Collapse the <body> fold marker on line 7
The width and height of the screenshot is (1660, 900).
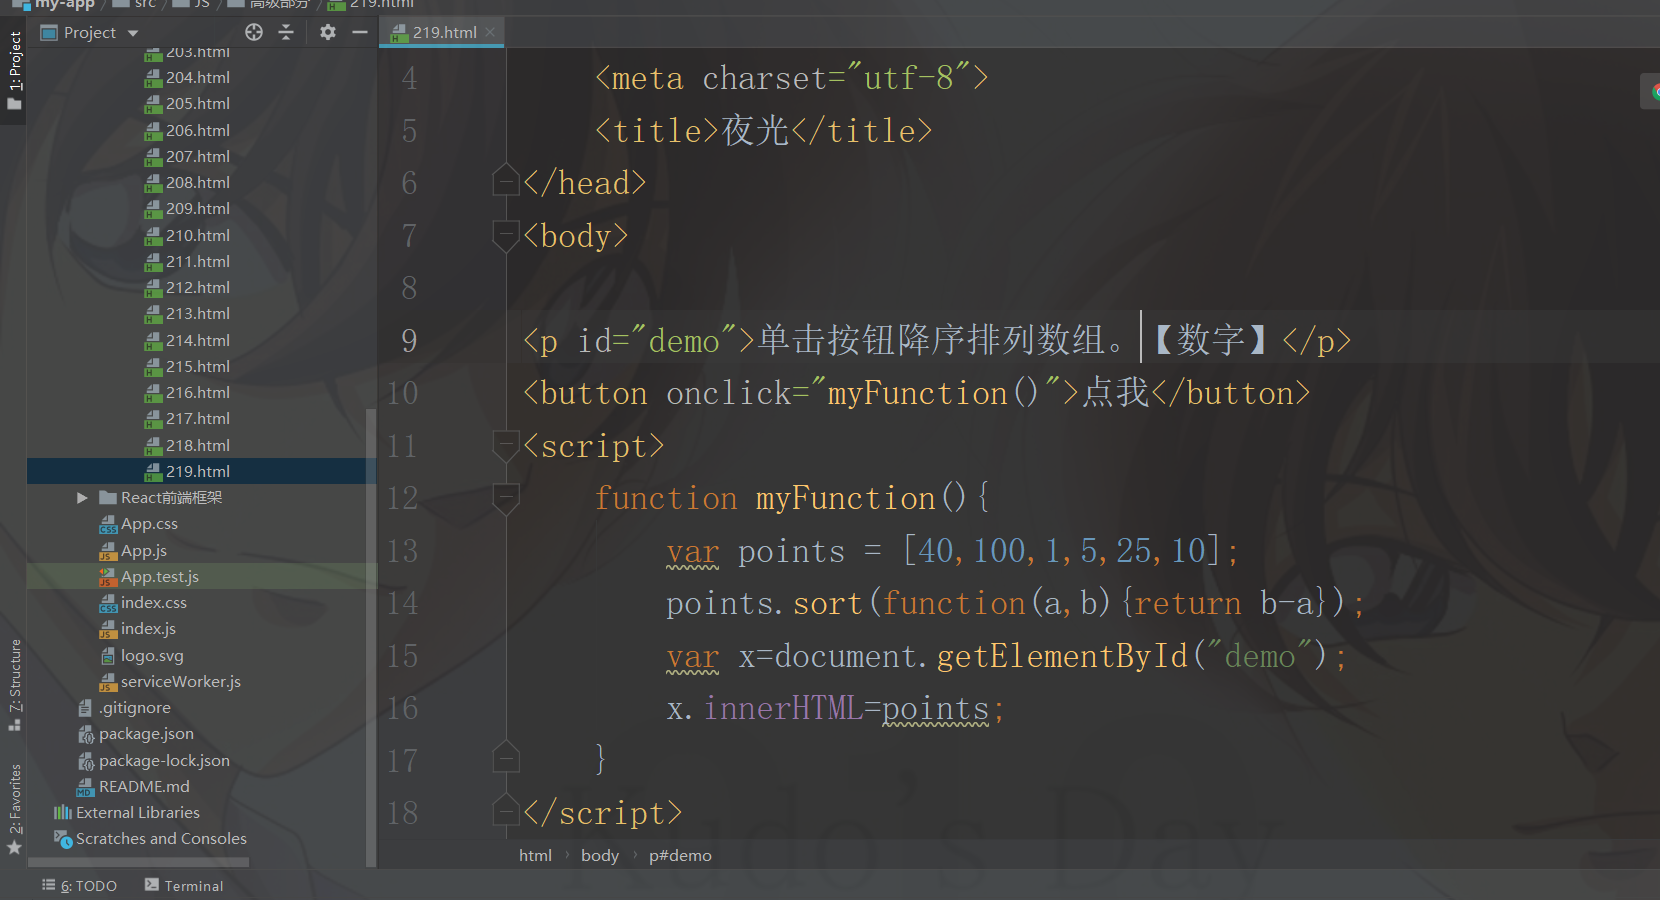pos(506,235)
